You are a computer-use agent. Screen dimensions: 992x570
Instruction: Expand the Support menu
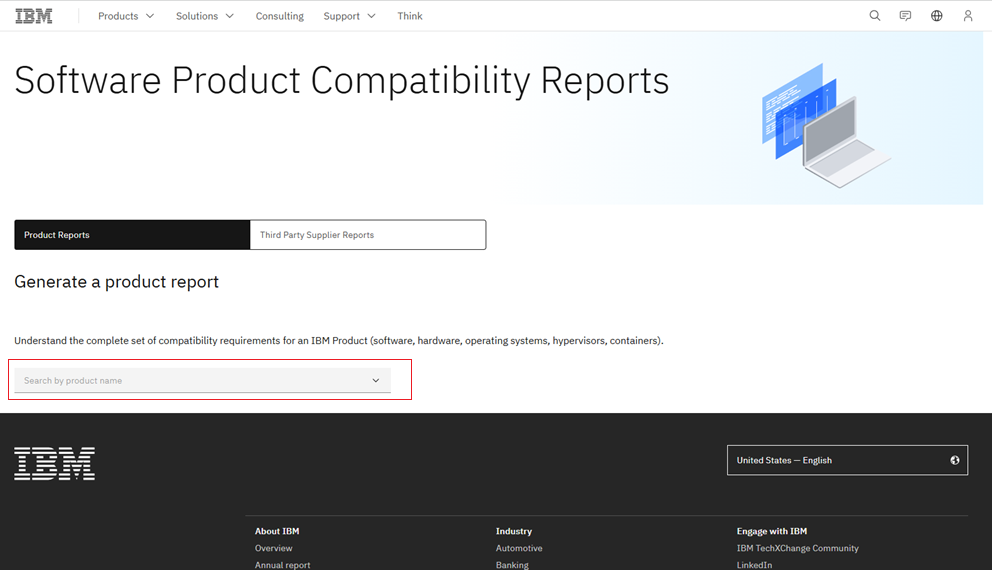[x=349, y=16]
